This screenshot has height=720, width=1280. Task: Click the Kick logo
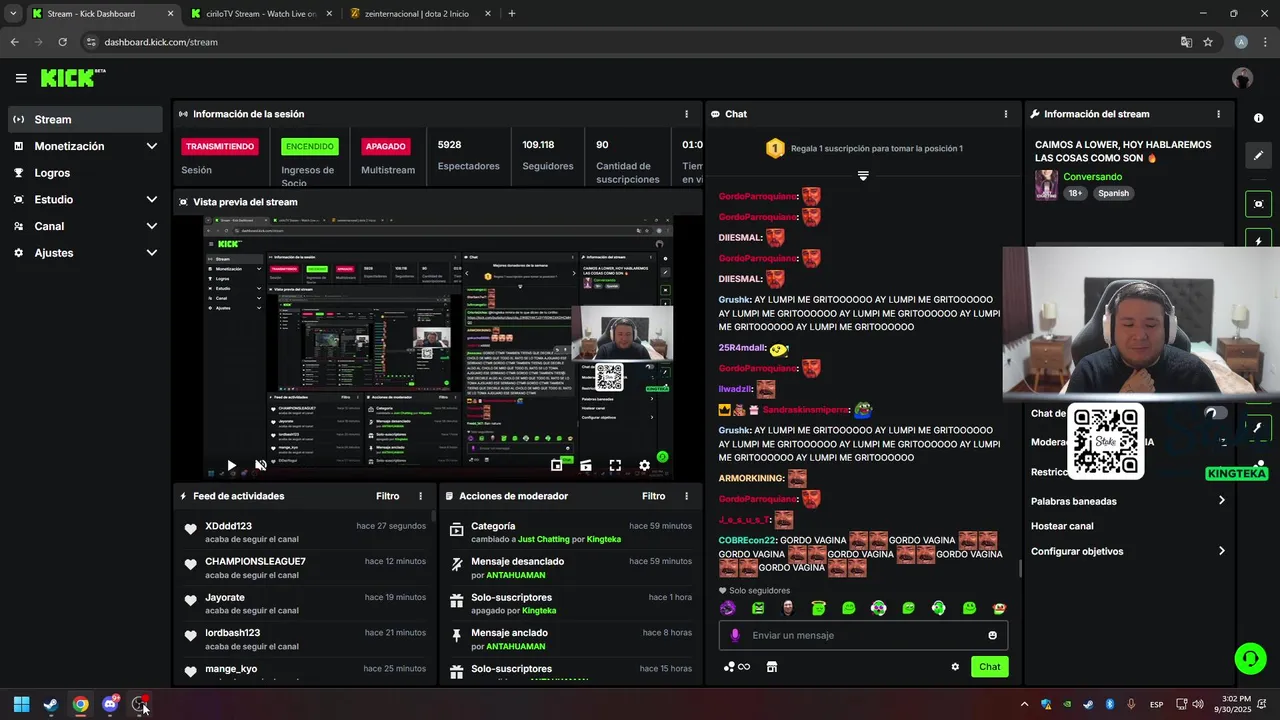(x=72, y=77)
